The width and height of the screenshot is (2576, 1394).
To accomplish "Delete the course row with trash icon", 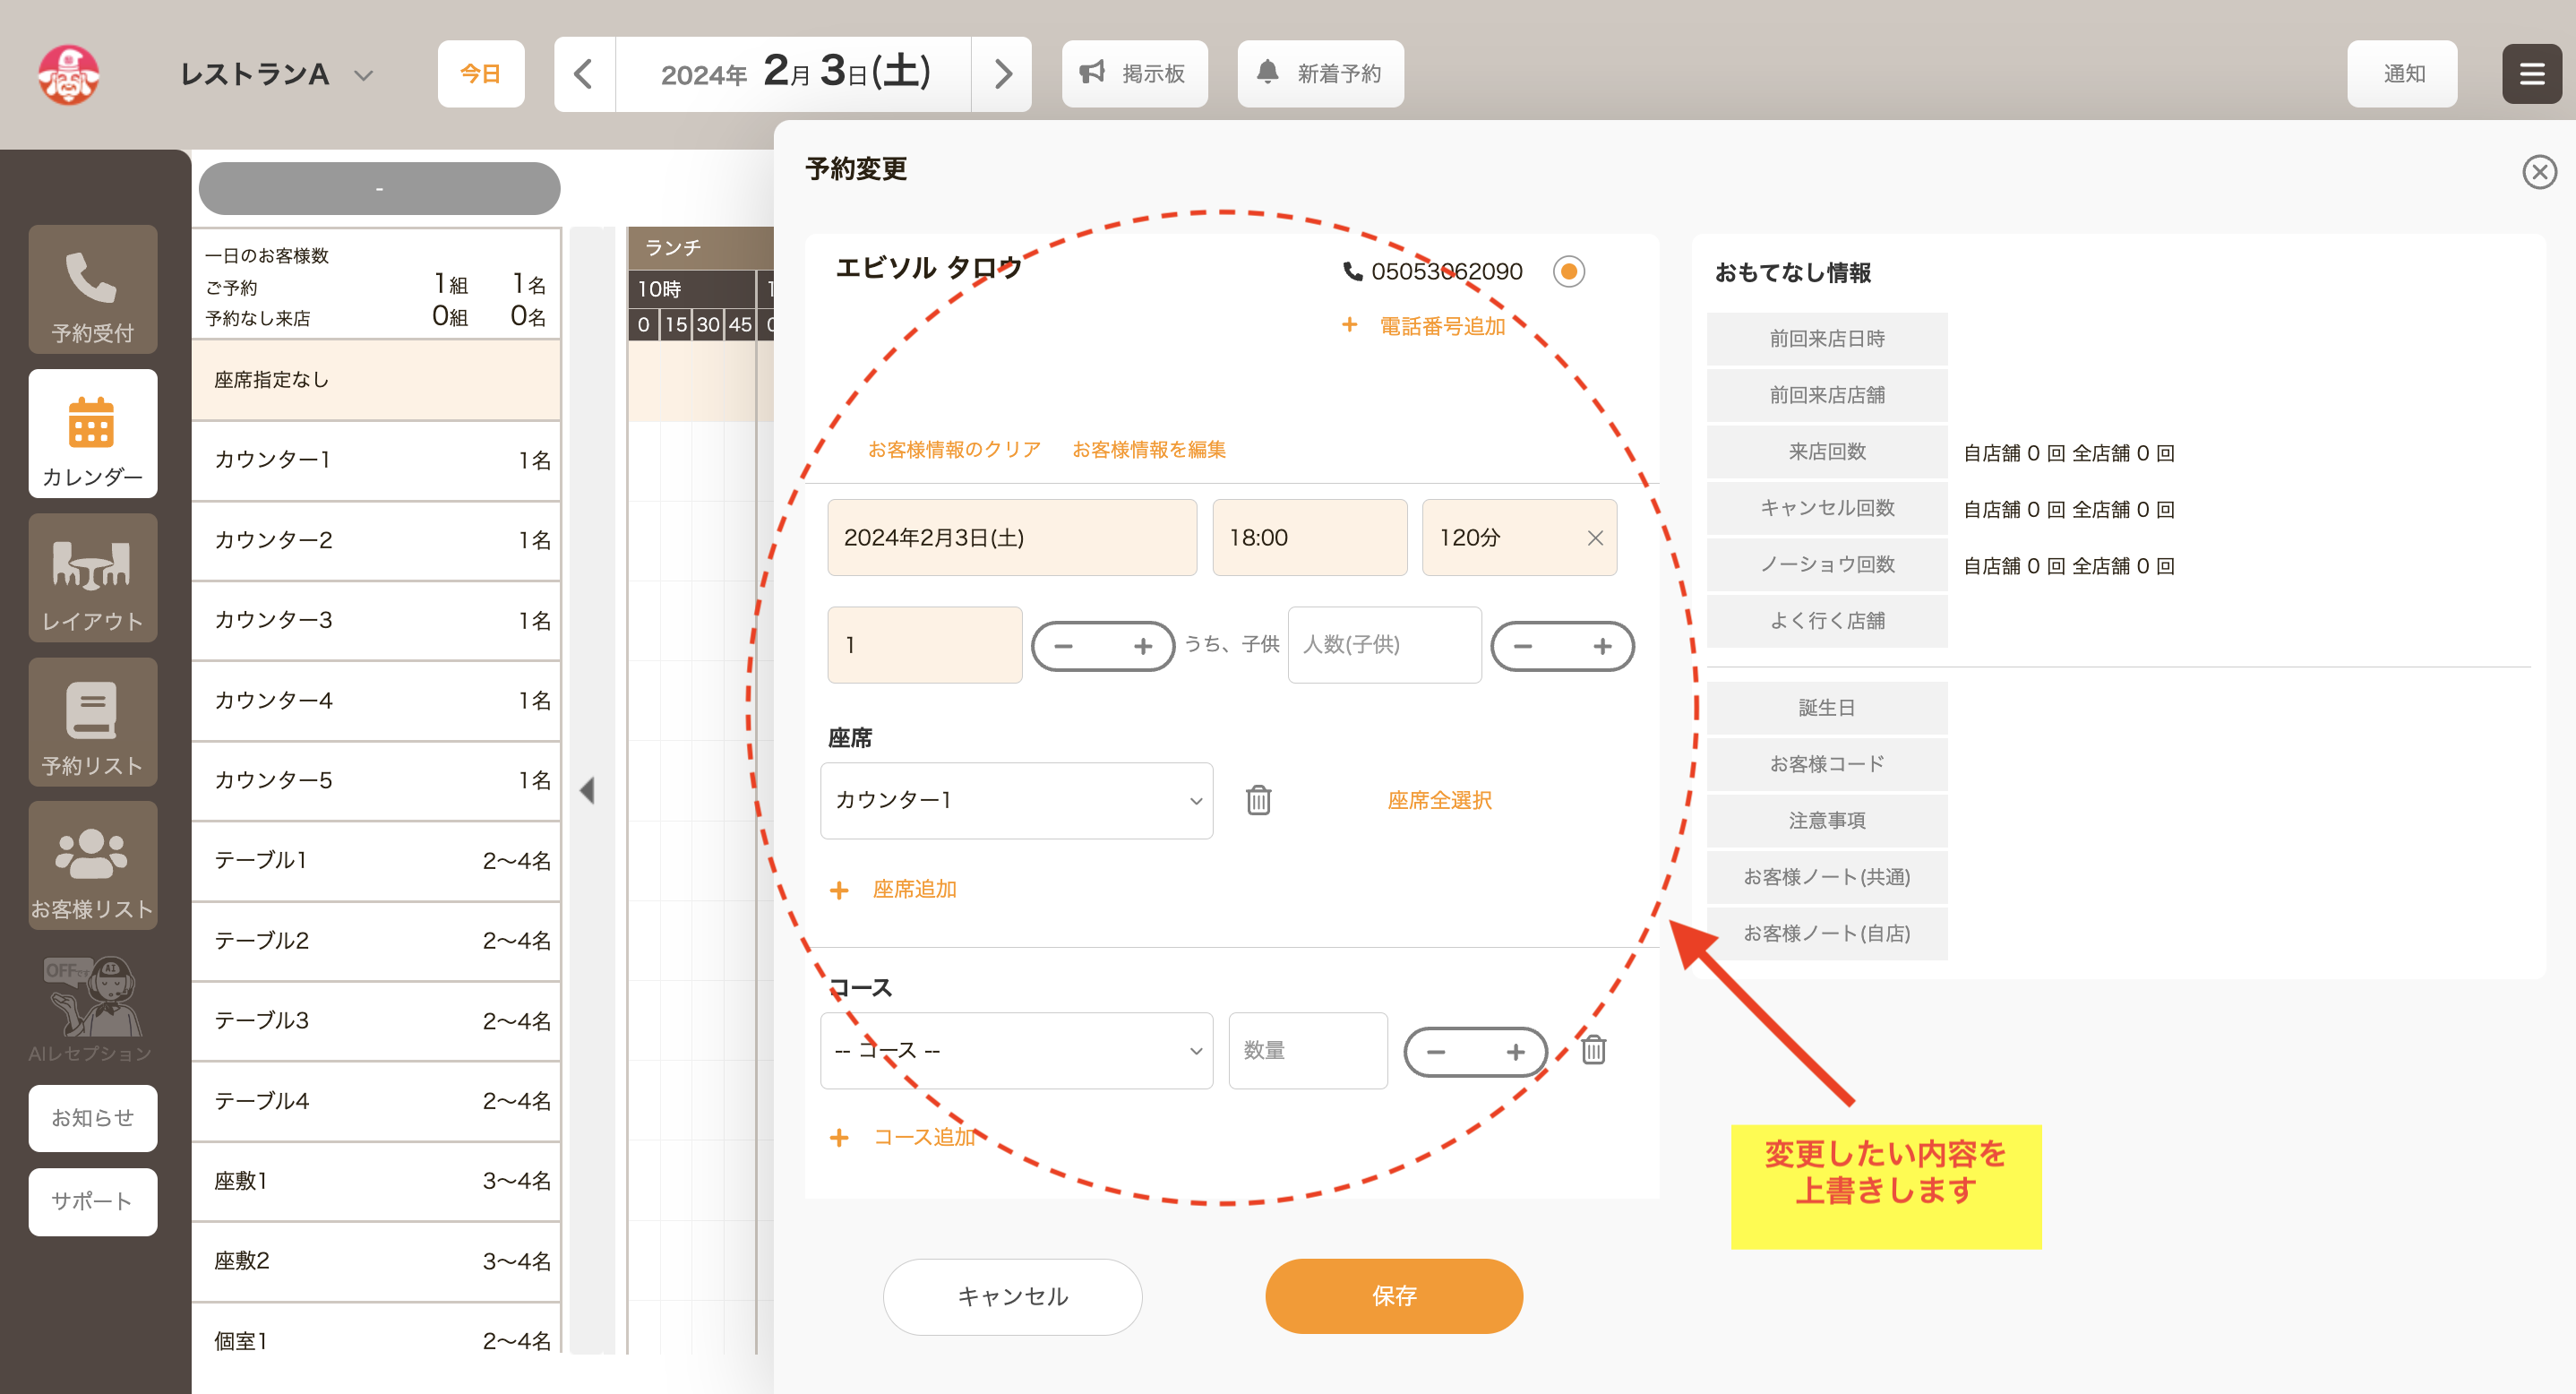I will tap(1593, 1050).
